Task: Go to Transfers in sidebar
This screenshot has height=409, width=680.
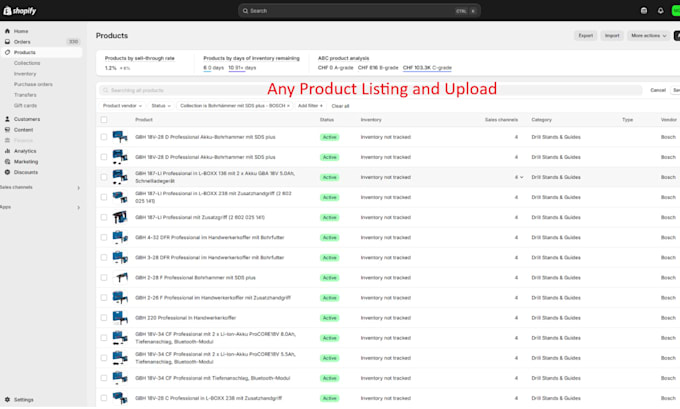Action: (x=25, y=95)
